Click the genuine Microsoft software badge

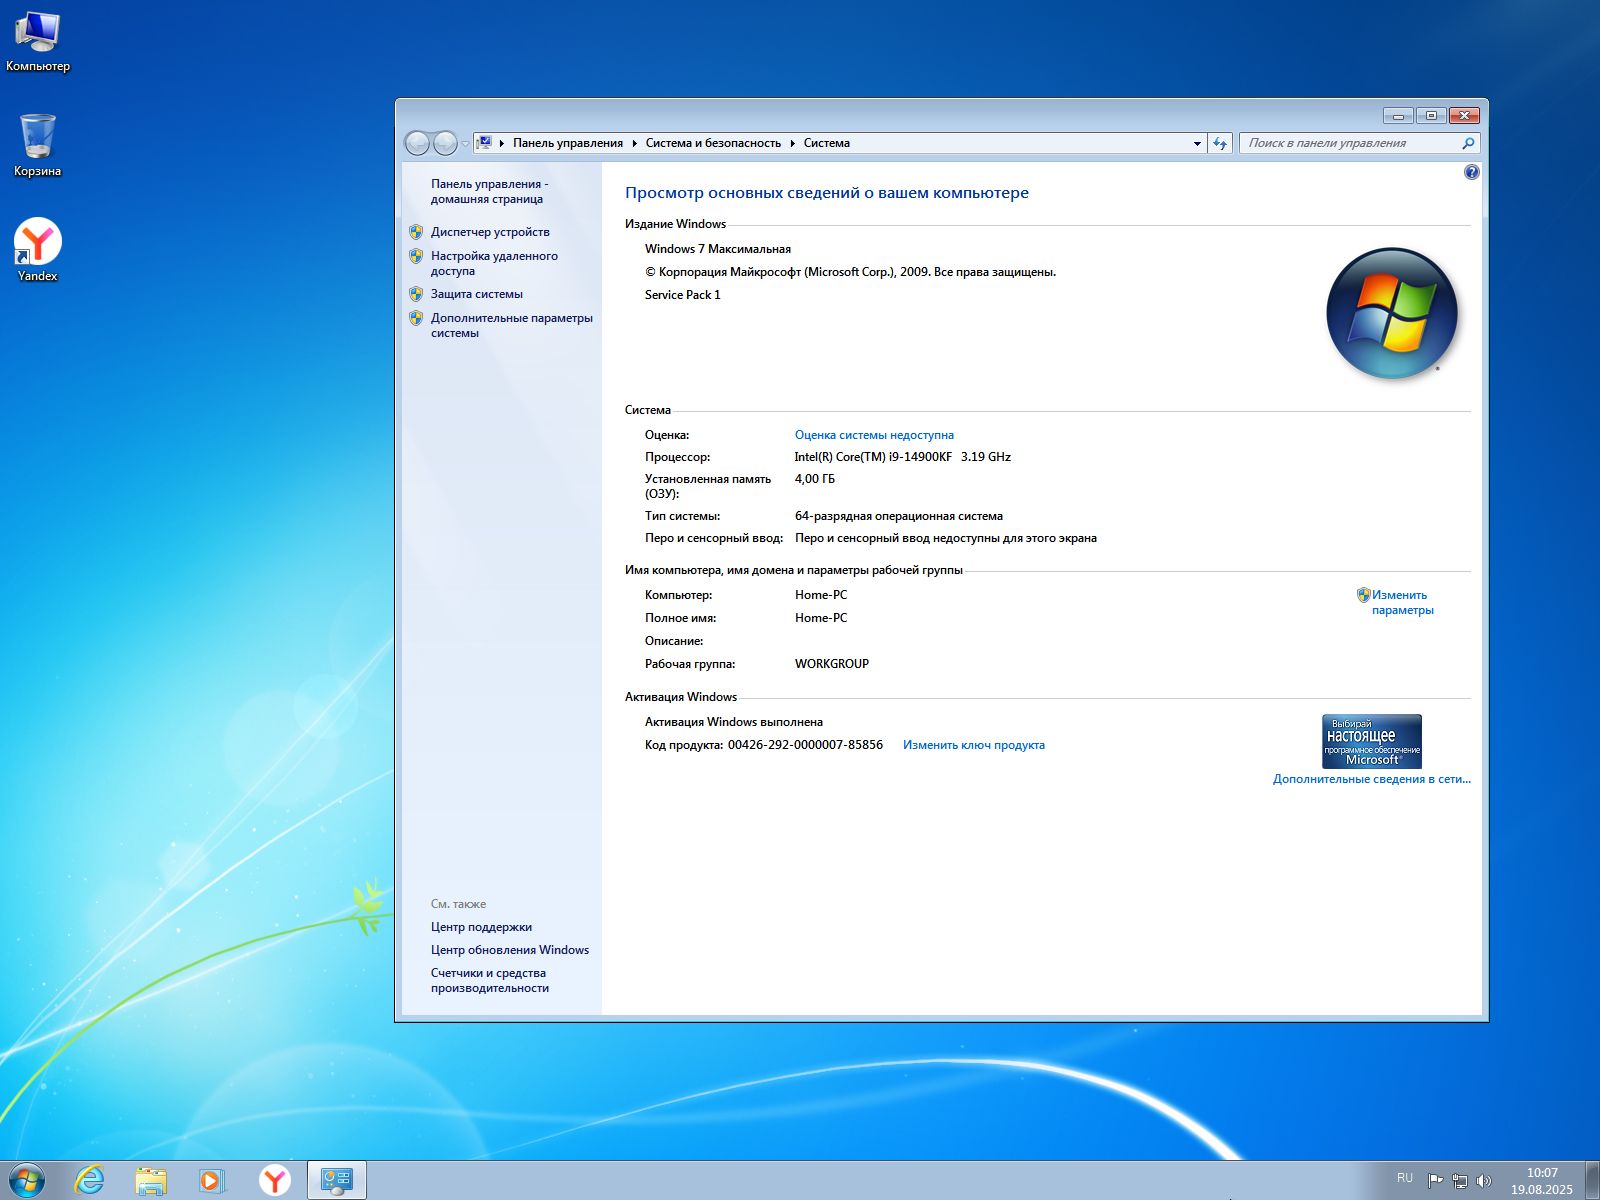click(x=1372, y=741)
